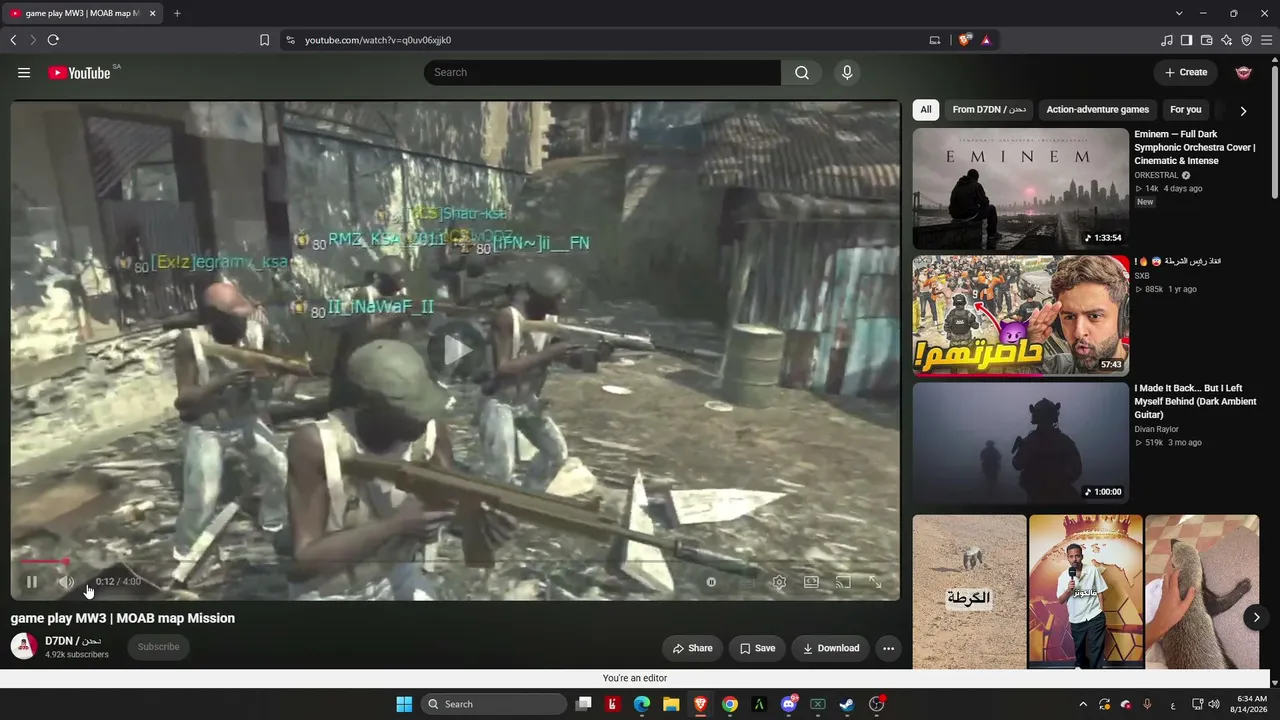The height and width of the screenshot is (720, 1280).
Task: Toggle the browser sidebar panel
Action: coord(1186,40)
